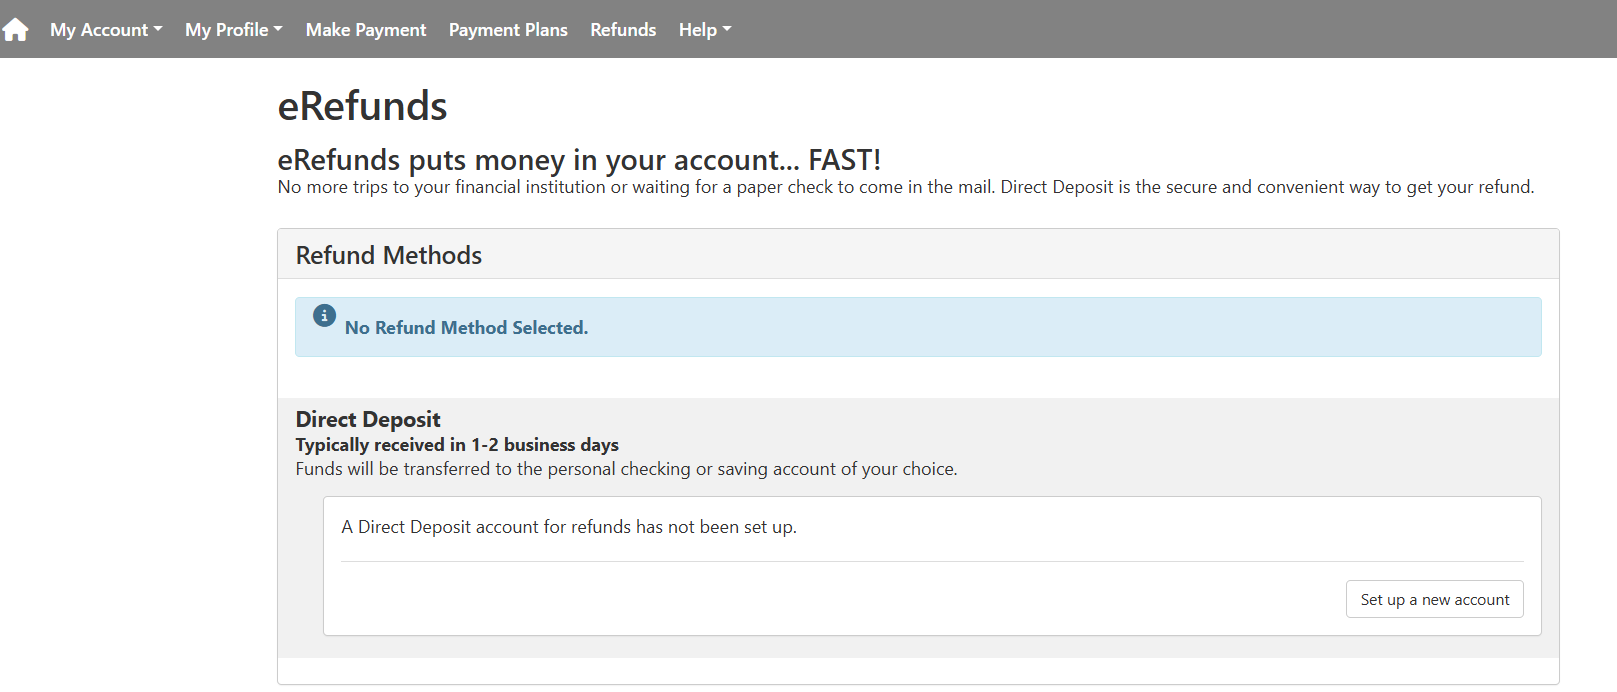Image resolution: width=1617 pixels, height=692 pixels.
Task: Click the caret arrow beside My Account
Action: click(158, 29)
